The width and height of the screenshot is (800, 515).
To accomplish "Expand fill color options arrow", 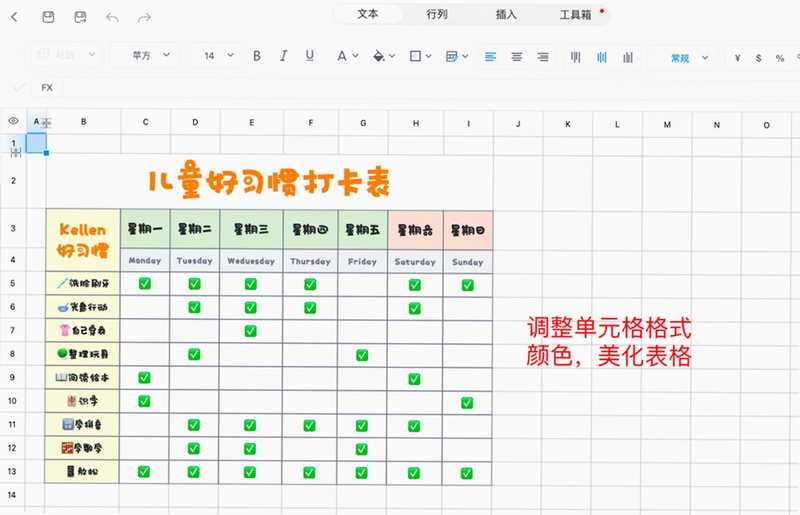I will pos(392,56).
